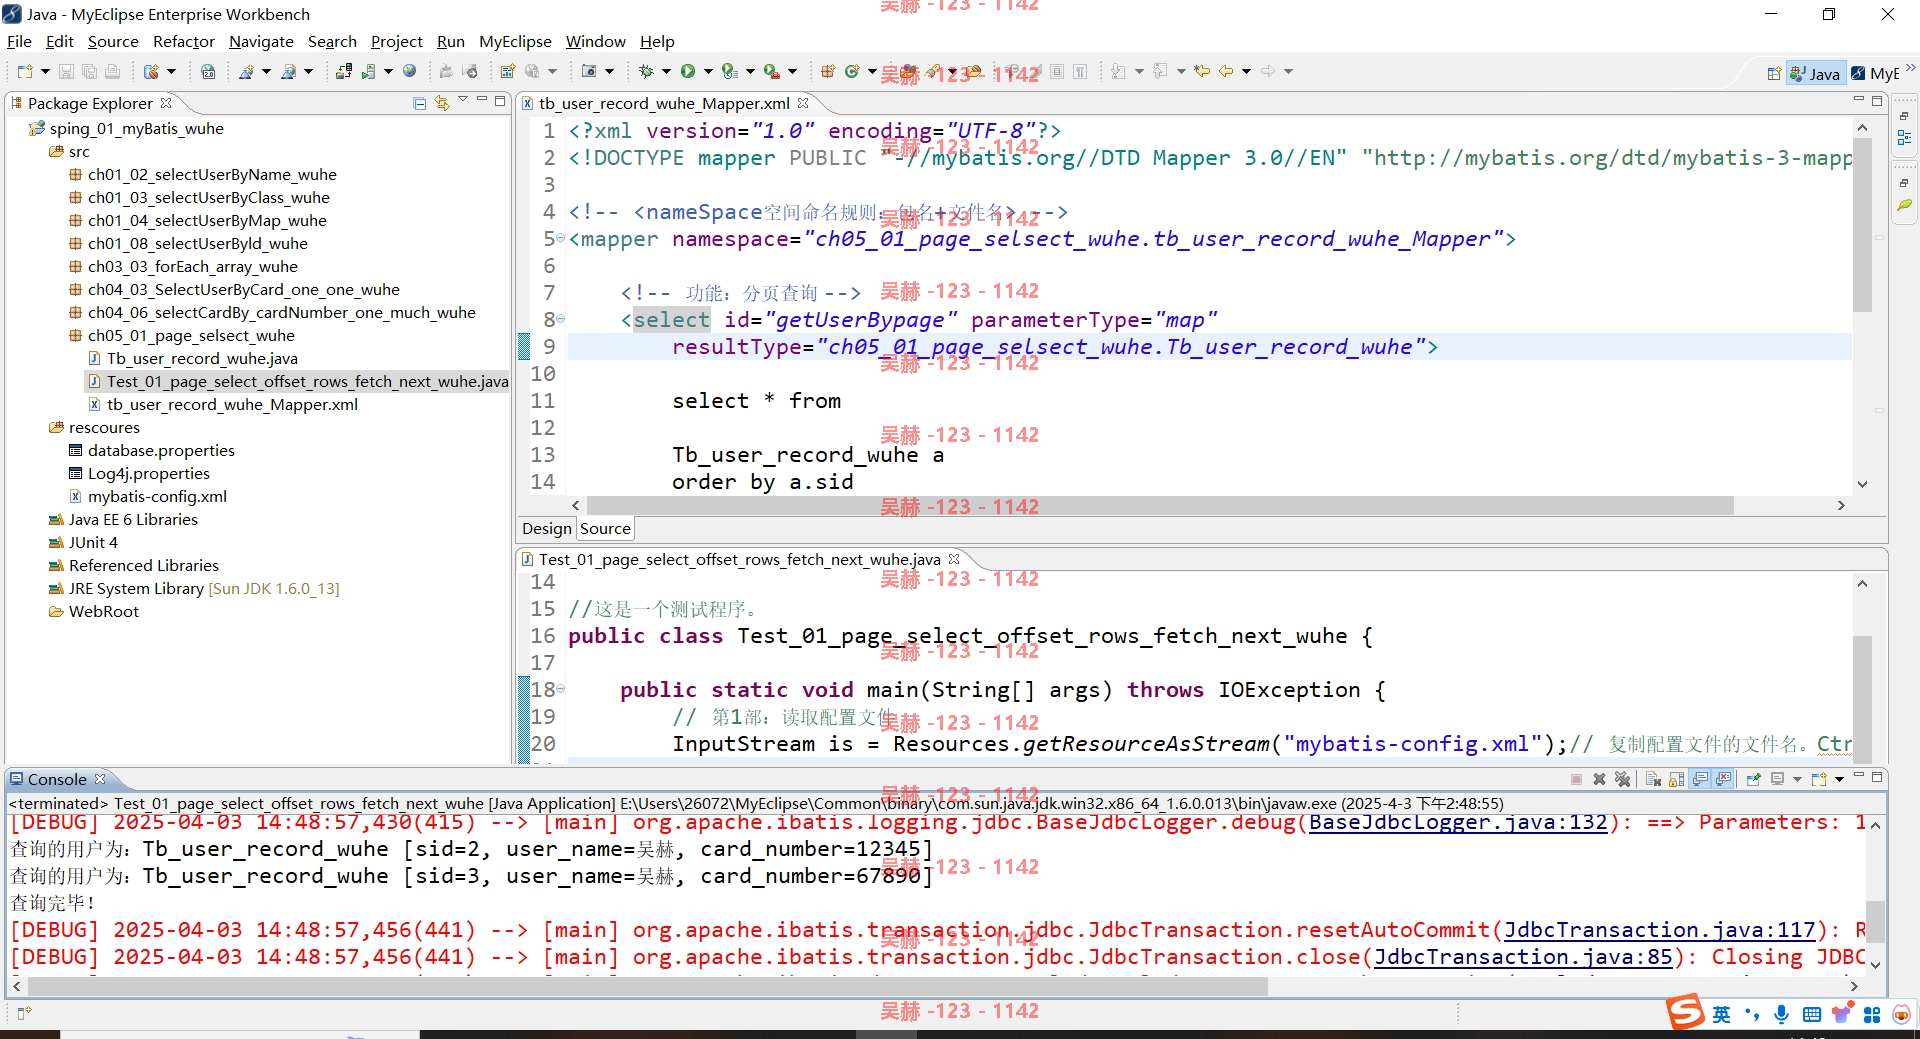Screen dimensions: 1920x1039
Task: Open the JdbcTransaction.java:85 console link
Action: pos(1523,957)
